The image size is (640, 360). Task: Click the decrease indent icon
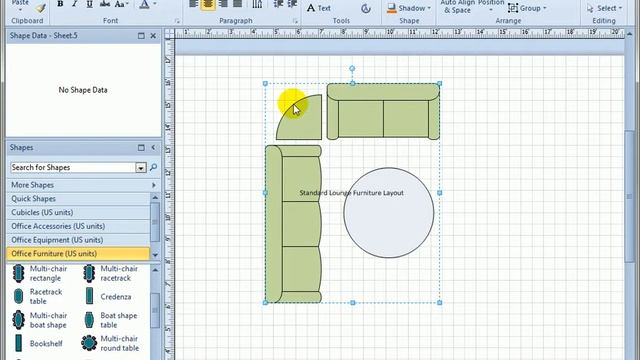(x=278, y=4)
